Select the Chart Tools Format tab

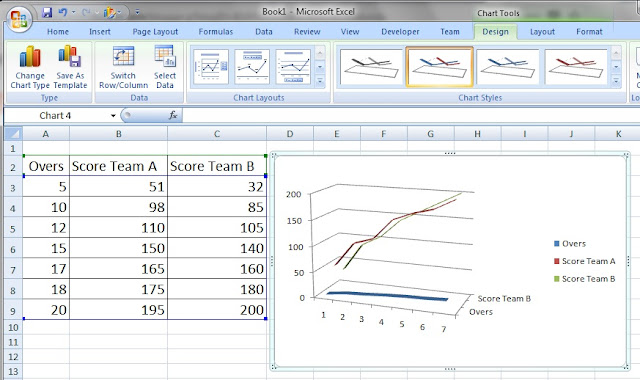coord(589,32)
